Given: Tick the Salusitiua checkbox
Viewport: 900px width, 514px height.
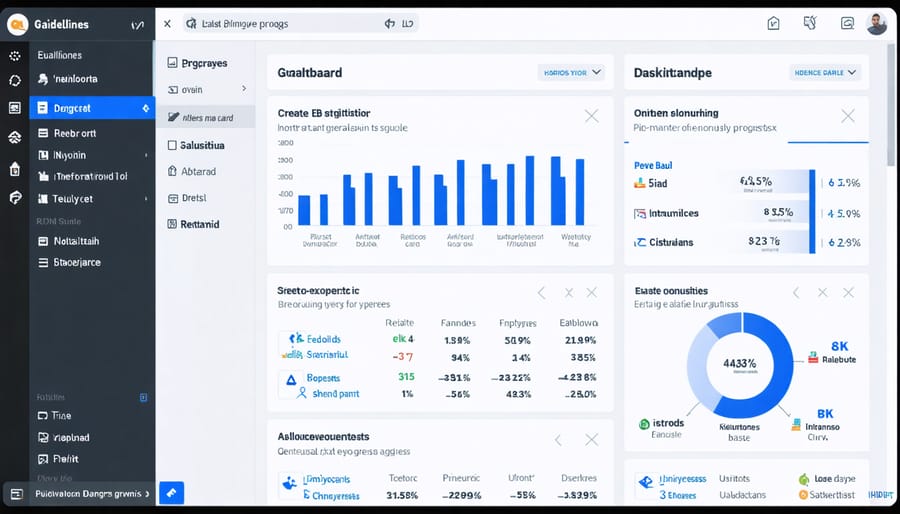Looking at the screenshot, I should tap(172, 145).
